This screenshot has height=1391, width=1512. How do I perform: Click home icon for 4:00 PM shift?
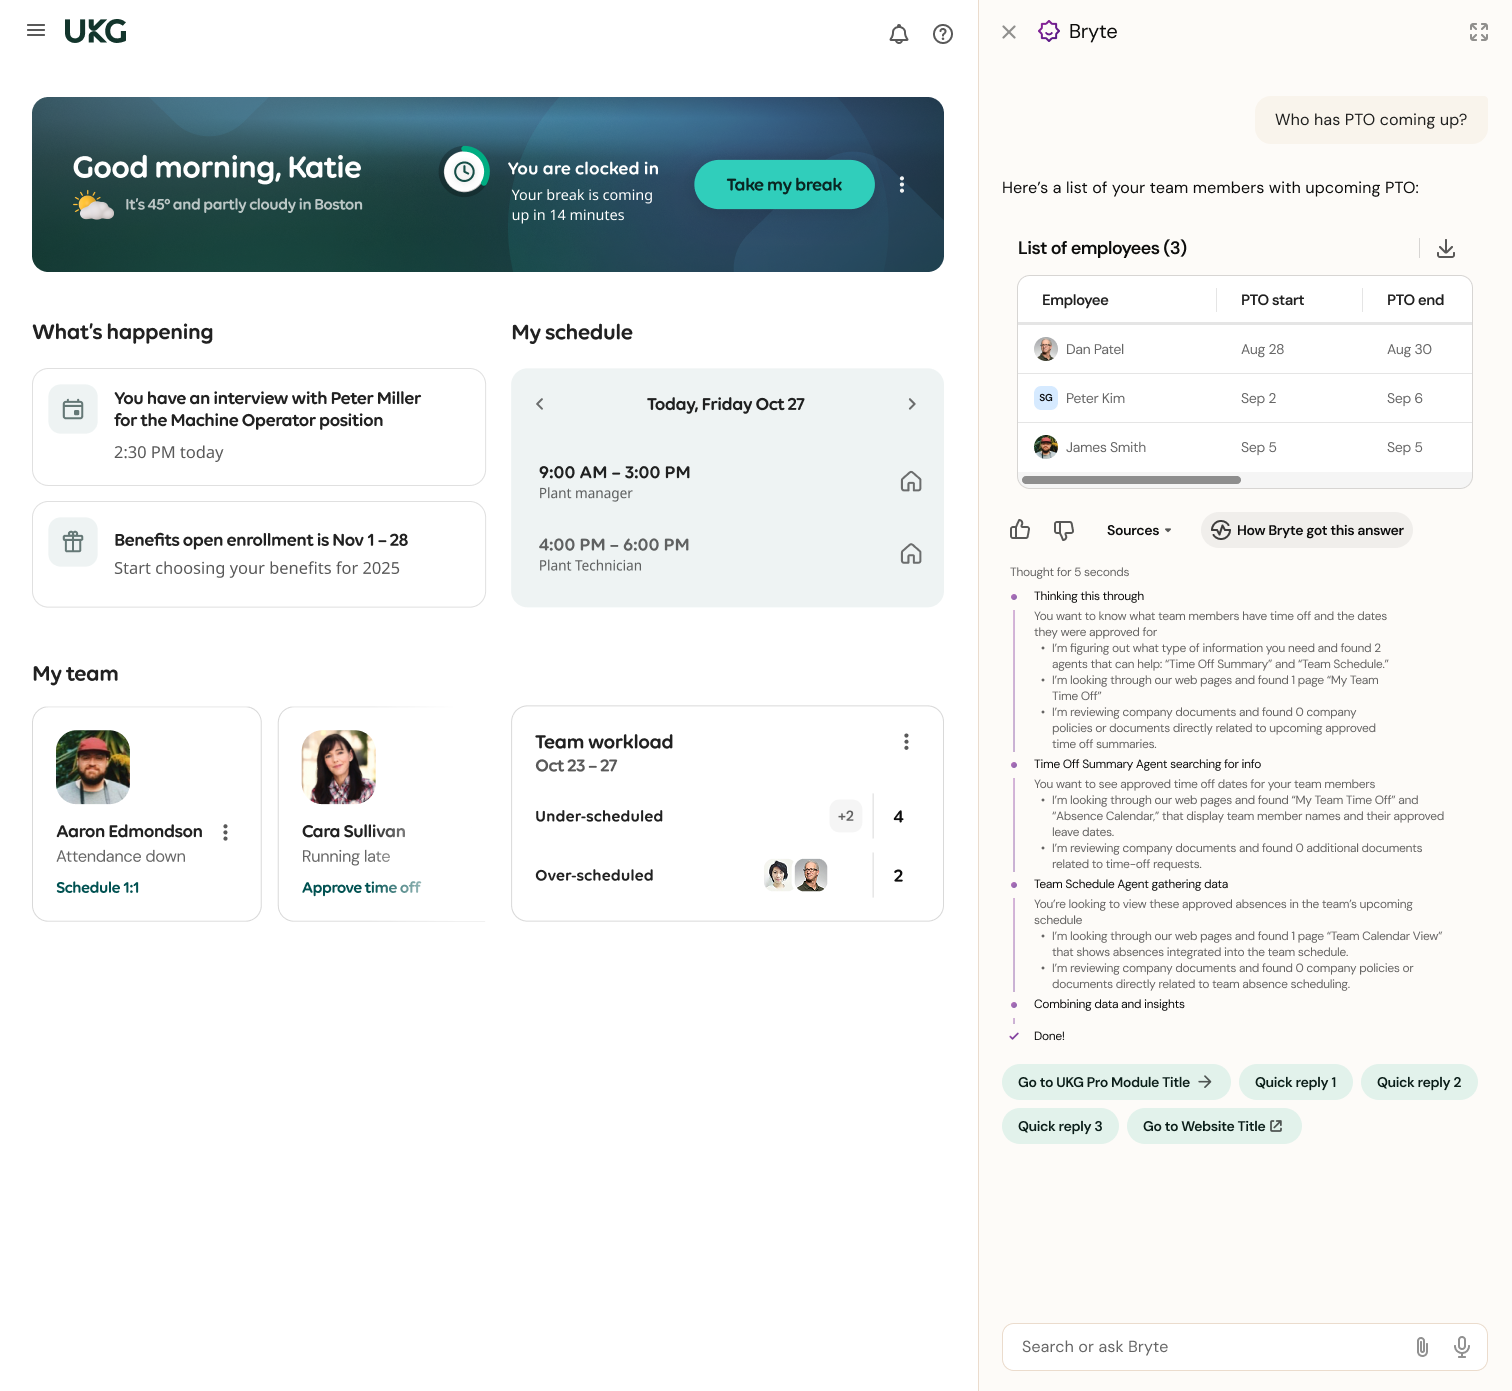click(911, 554)
